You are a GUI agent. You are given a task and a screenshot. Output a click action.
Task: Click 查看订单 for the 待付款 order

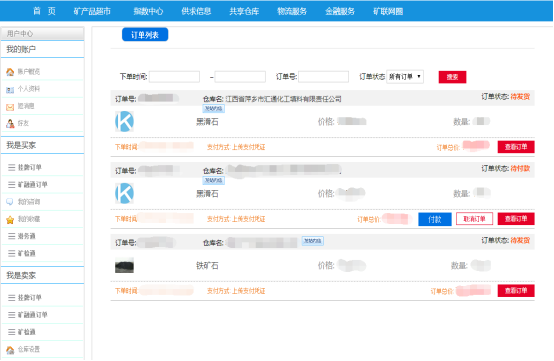coord(516,219)
